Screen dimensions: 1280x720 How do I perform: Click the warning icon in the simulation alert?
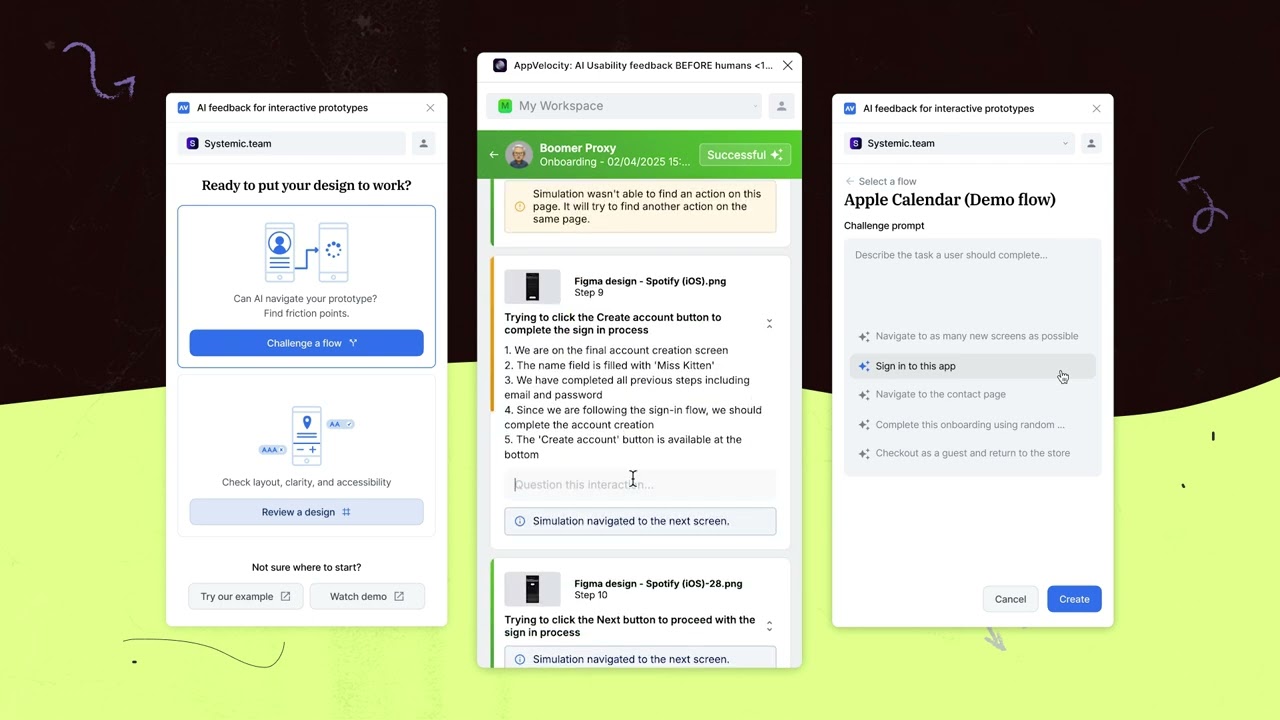tap(520, 207)
